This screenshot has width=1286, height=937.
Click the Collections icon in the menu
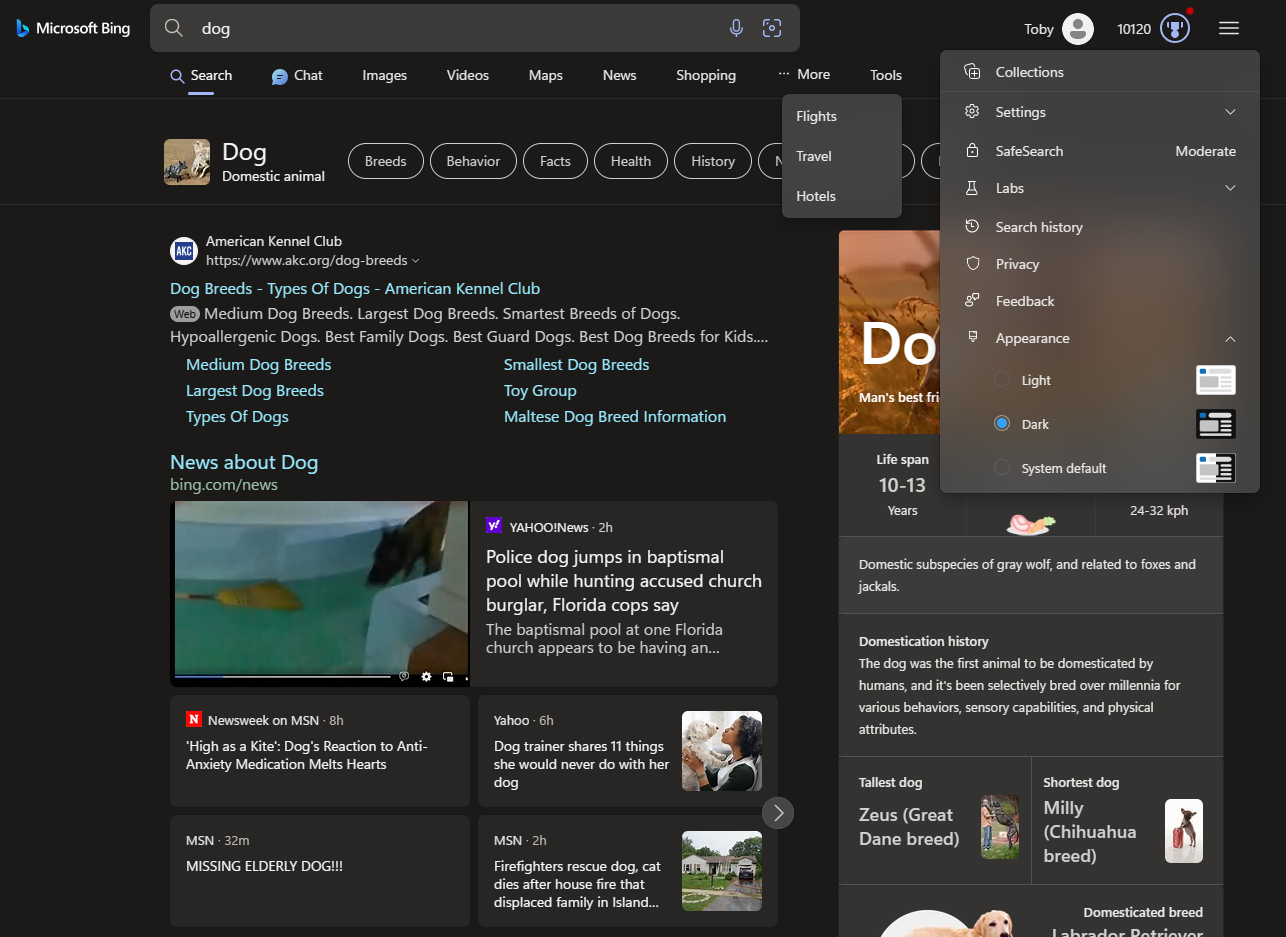(x=972, y=72)
